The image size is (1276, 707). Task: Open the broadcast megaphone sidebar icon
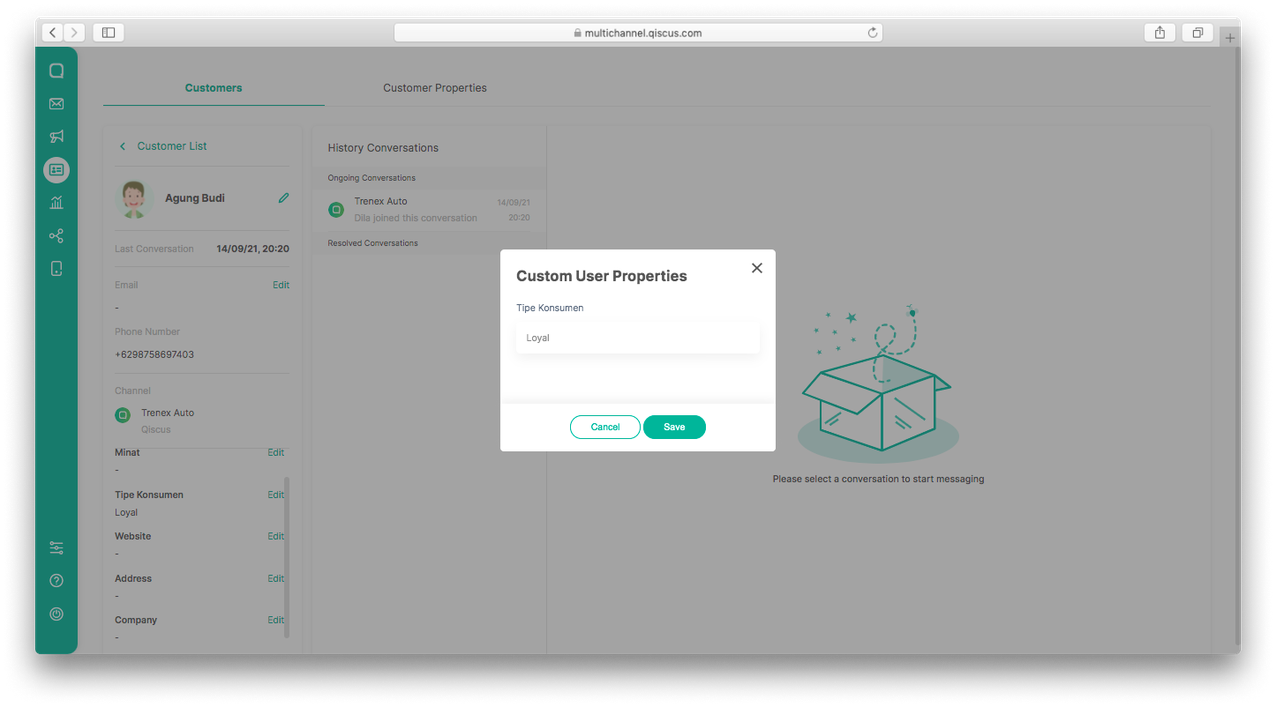tap(56, 137)
